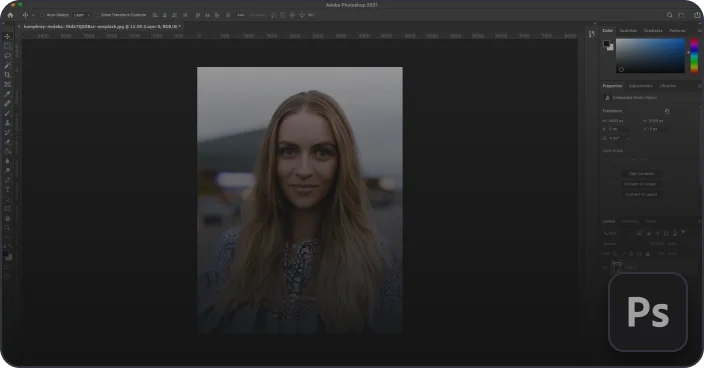This screenshot has width=704, height=368.
Task: Switch to the Swatches tab
Action: click(x=628, y=31)
